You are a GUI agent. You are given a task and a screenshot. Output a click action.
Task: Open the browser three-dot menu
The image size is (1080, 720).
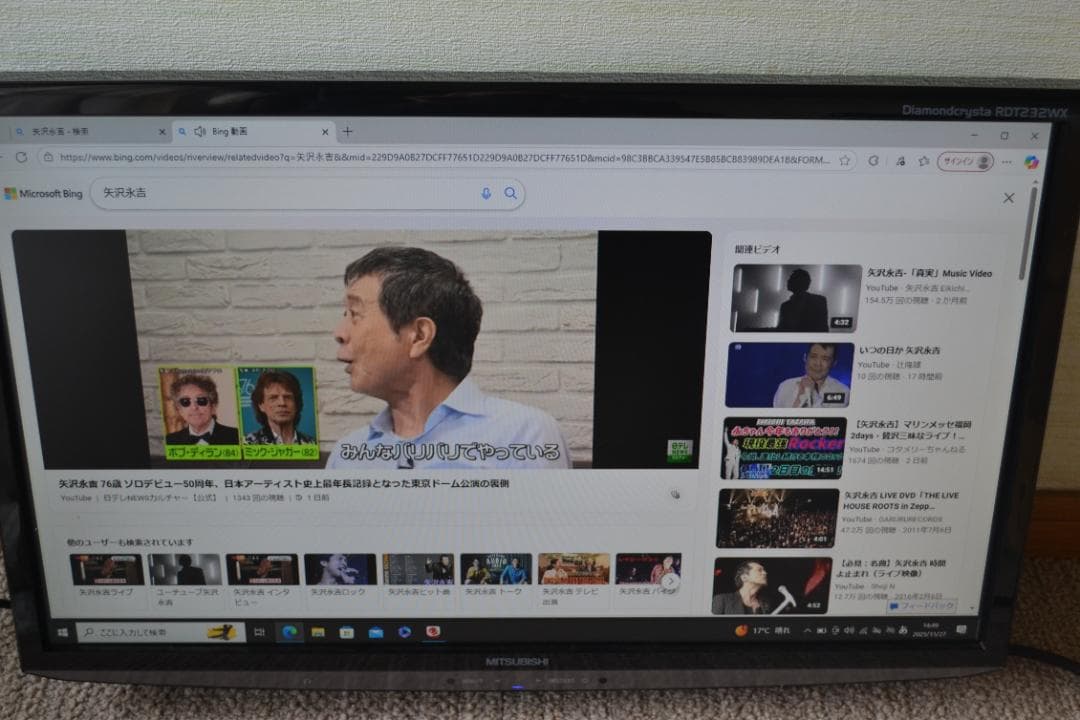1006,161
